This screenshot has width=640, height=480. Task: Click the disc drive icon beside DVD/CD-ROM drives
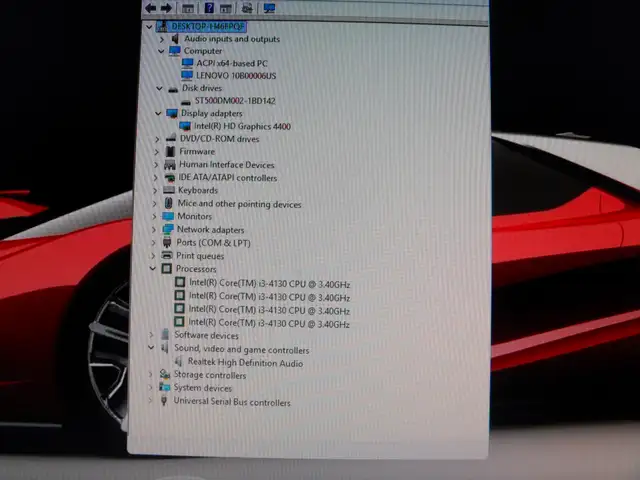click(x=171, y=139)
